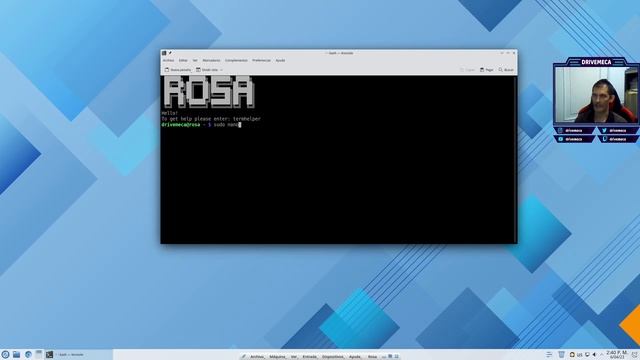This screenshot has height=360, width=640.
Task: Open the Ver menu in Konsole
Action: tap(195, 60)
